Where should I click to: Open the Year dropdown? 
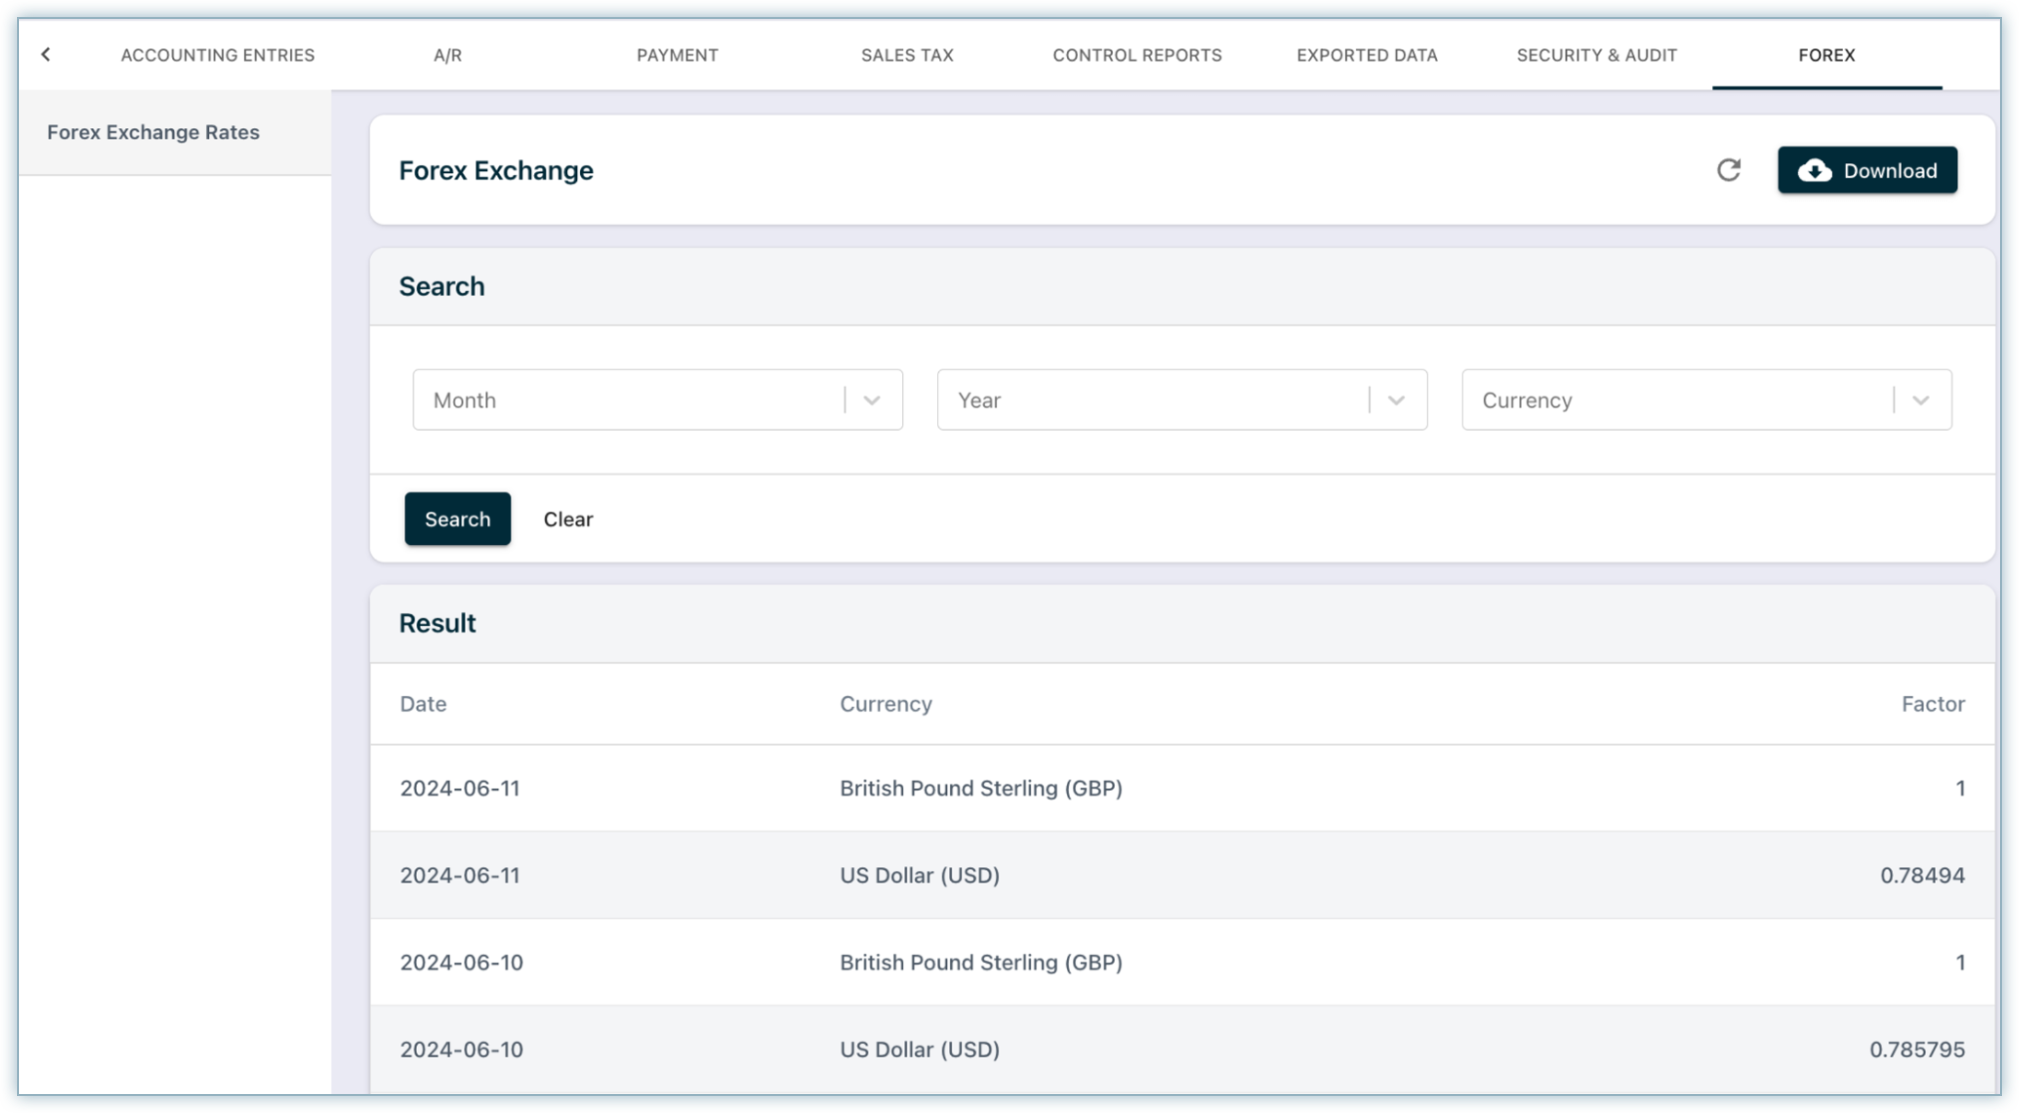1181,400
